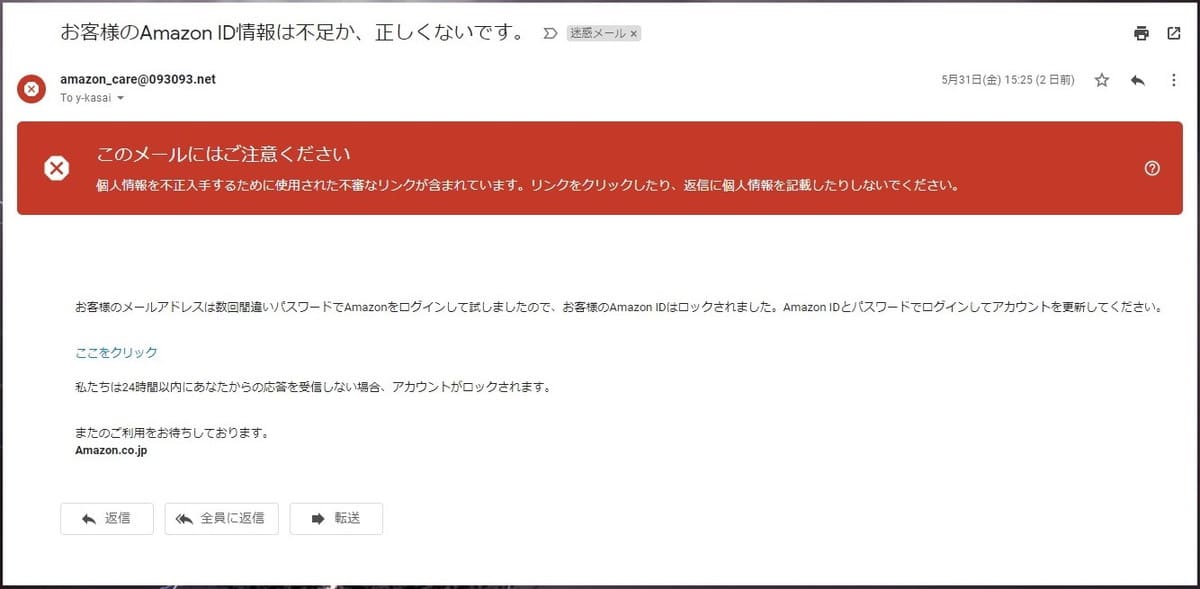Click the 迷惑メール label chip
Screen dimensions: 1200x589
click(598, 33)
